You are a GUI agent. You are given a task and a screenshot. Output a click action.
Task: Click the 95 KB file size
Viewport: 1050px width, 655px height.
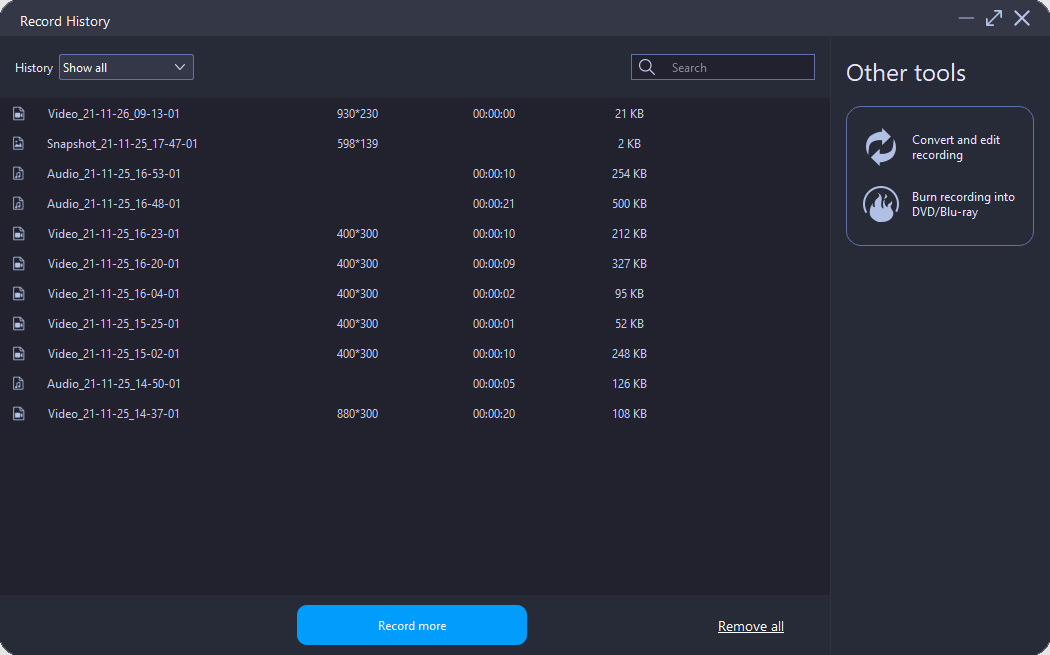(x=629, y=294)
